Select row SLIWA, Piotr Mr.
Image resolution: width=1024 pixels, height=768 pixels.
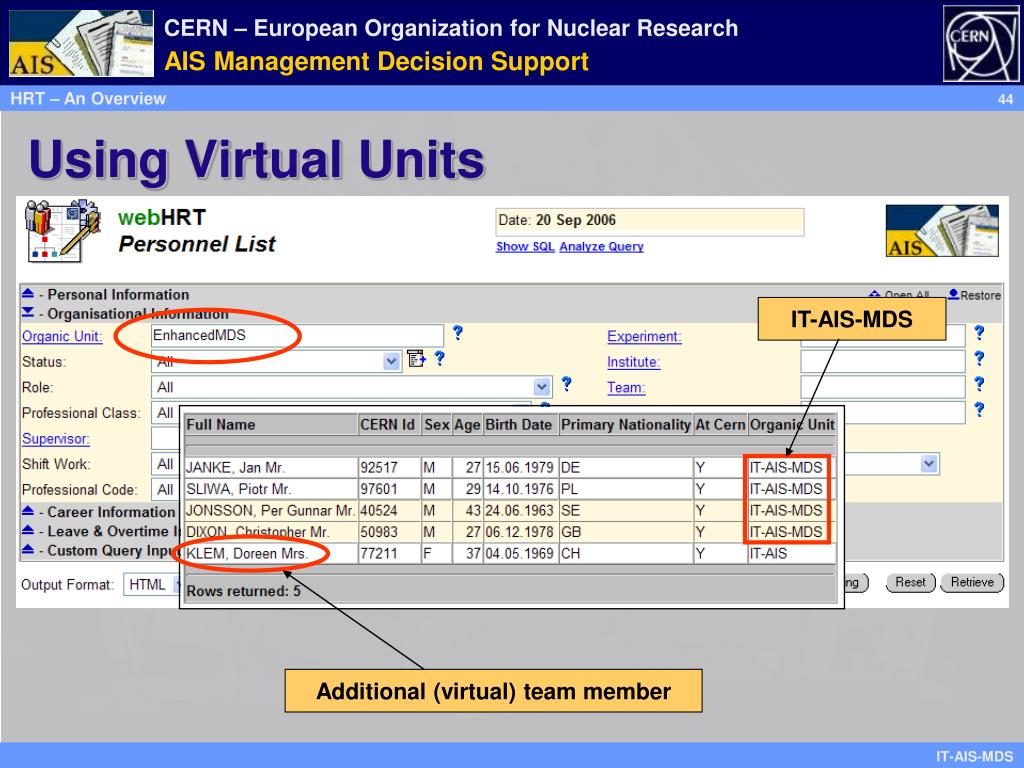pyautogui.click(x=510, y=489)
